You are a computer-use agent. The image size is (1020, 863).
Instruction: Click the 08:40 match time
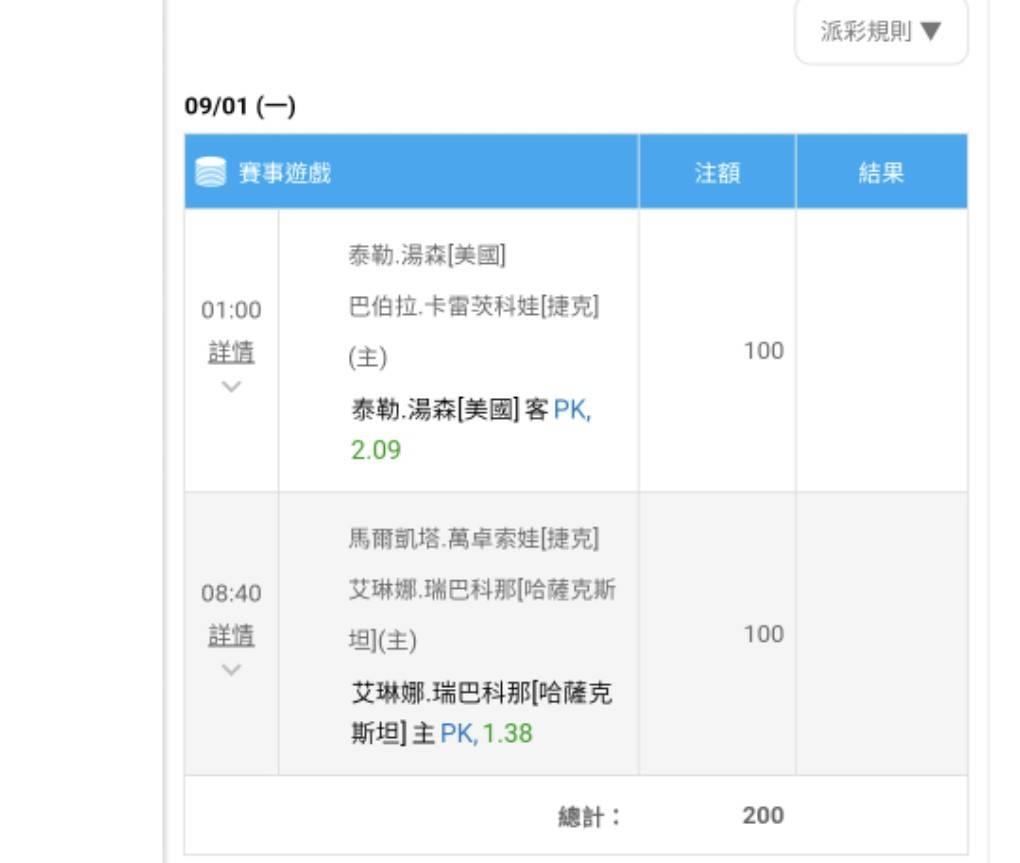coord(231,594)
